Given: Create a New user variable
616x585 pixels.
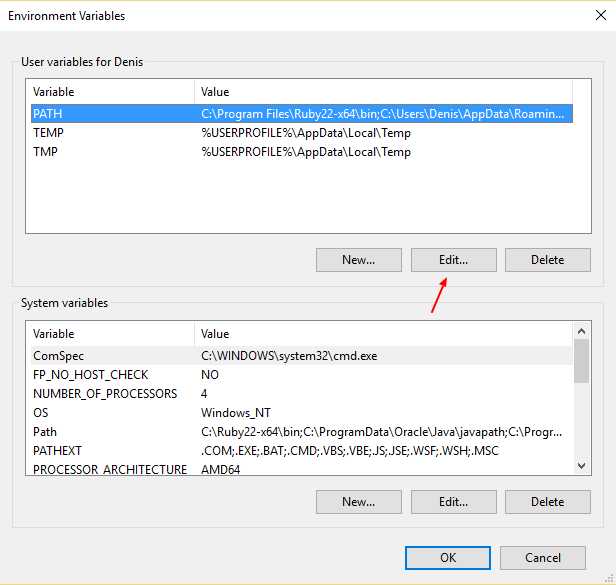Looking at the screenshot, I should [359, 260].
